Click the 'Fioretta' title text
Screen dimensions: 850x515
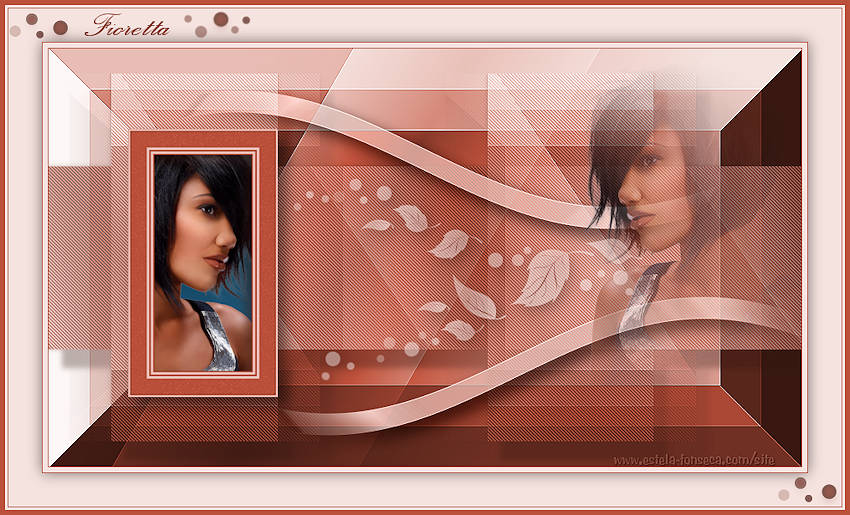pos(127,25)
